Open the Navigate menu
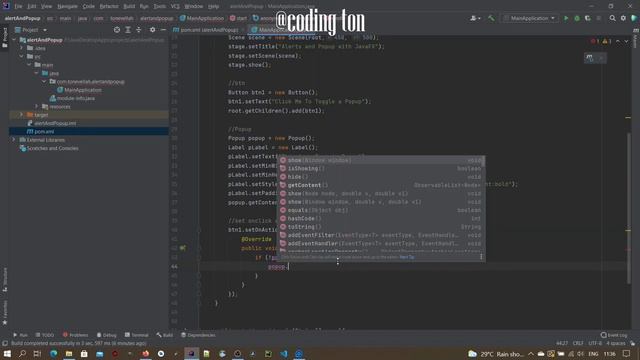The width and height of the screenshot is (640, 360). coord(67,7)
